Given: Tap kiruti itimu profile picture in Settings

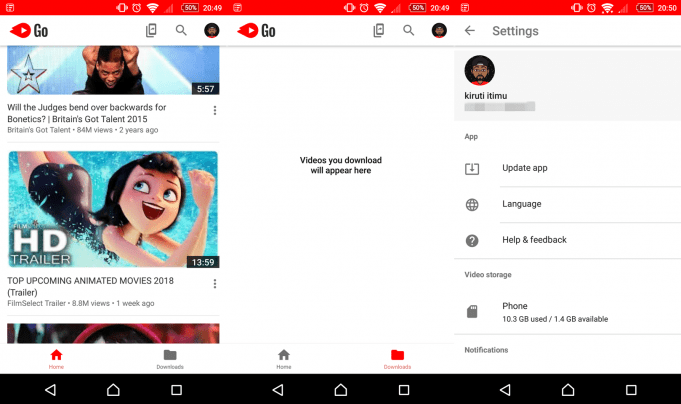Looking at the screenshot, I should [479, 70].
